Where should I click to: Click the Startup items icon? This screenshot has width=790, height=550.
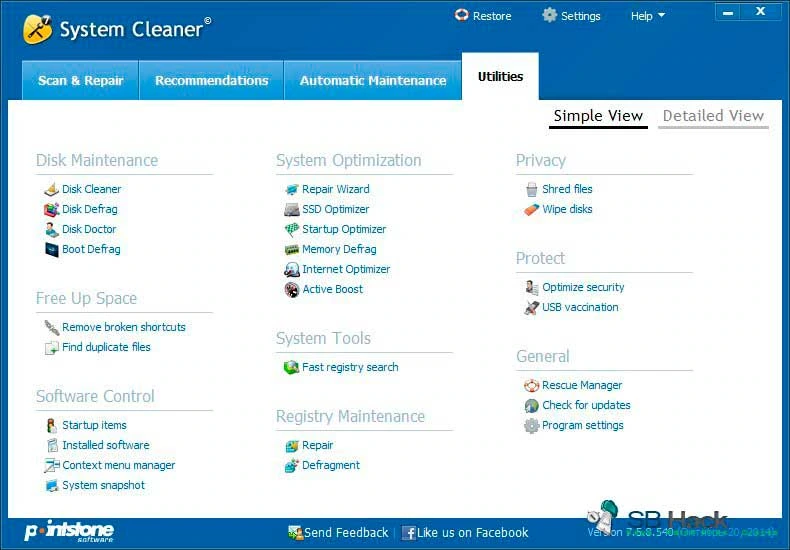(x=51, y=426)
